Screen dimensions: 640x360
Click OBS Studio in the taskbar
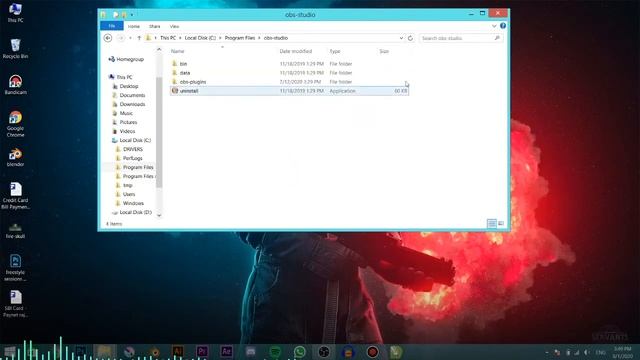point(324,351)
